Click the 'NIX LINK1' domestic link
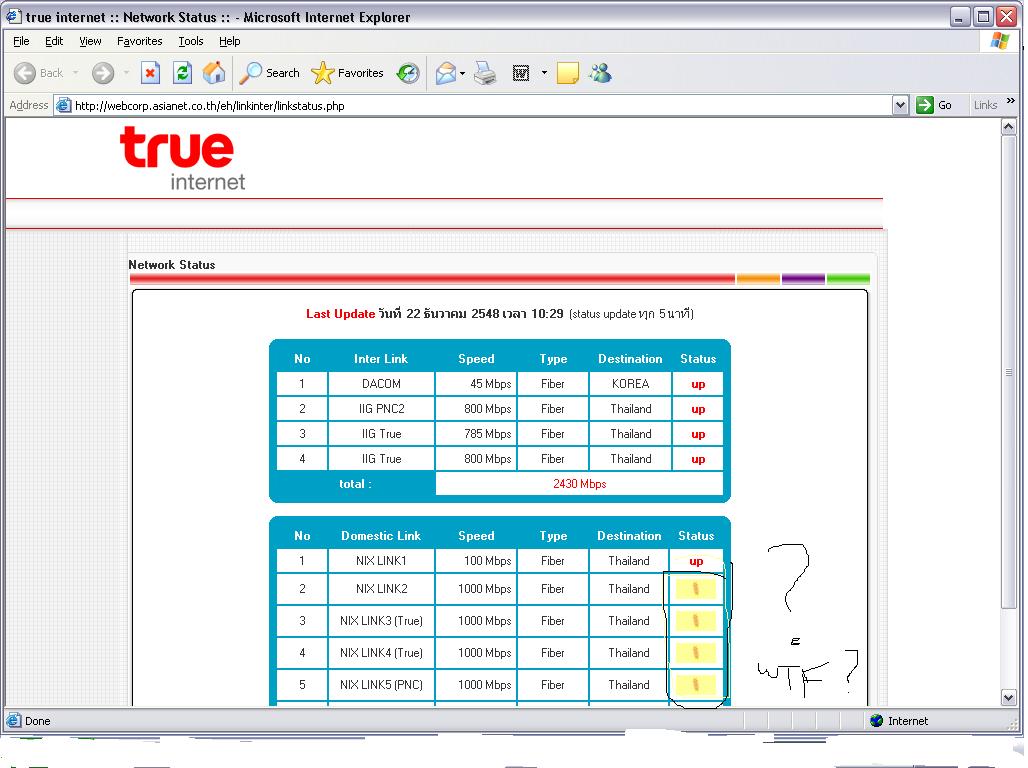 coord(381,561)
